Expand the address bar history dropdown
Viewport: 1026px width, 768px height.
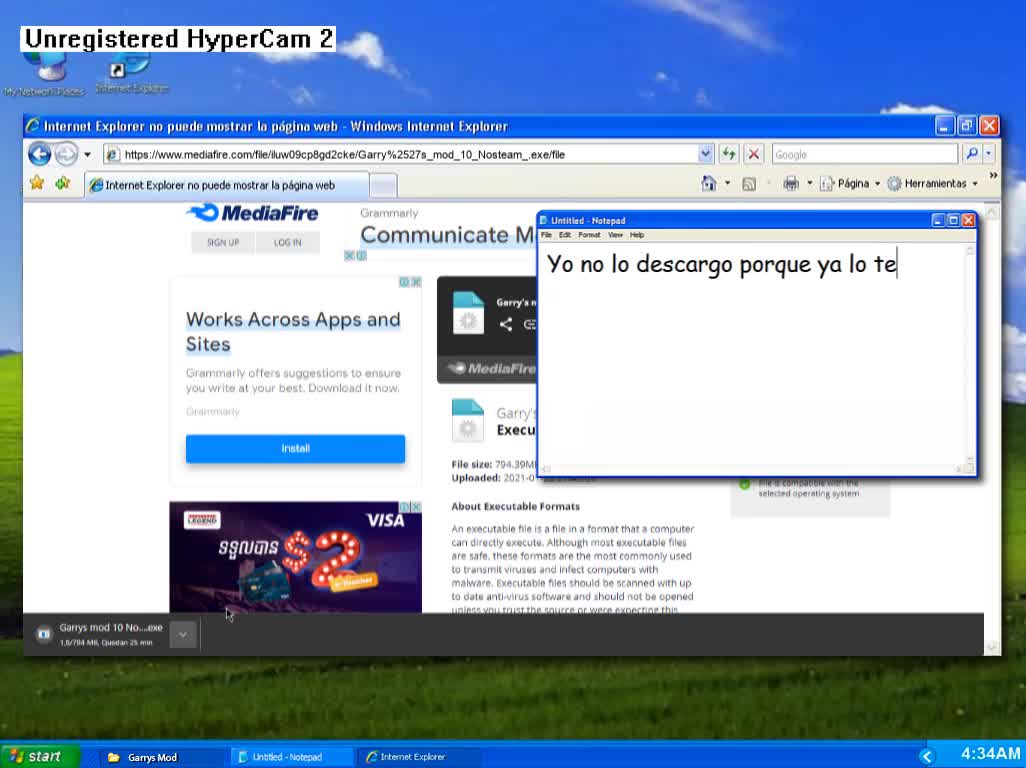click(705, 154)
